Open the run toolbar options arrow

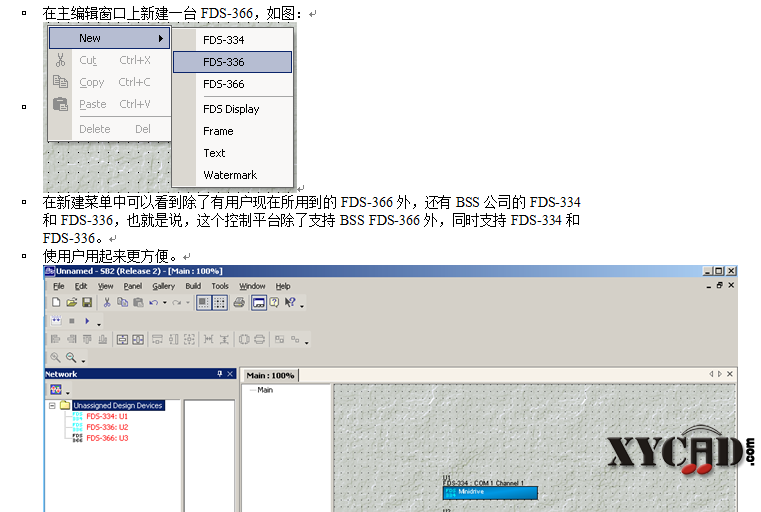99,324
